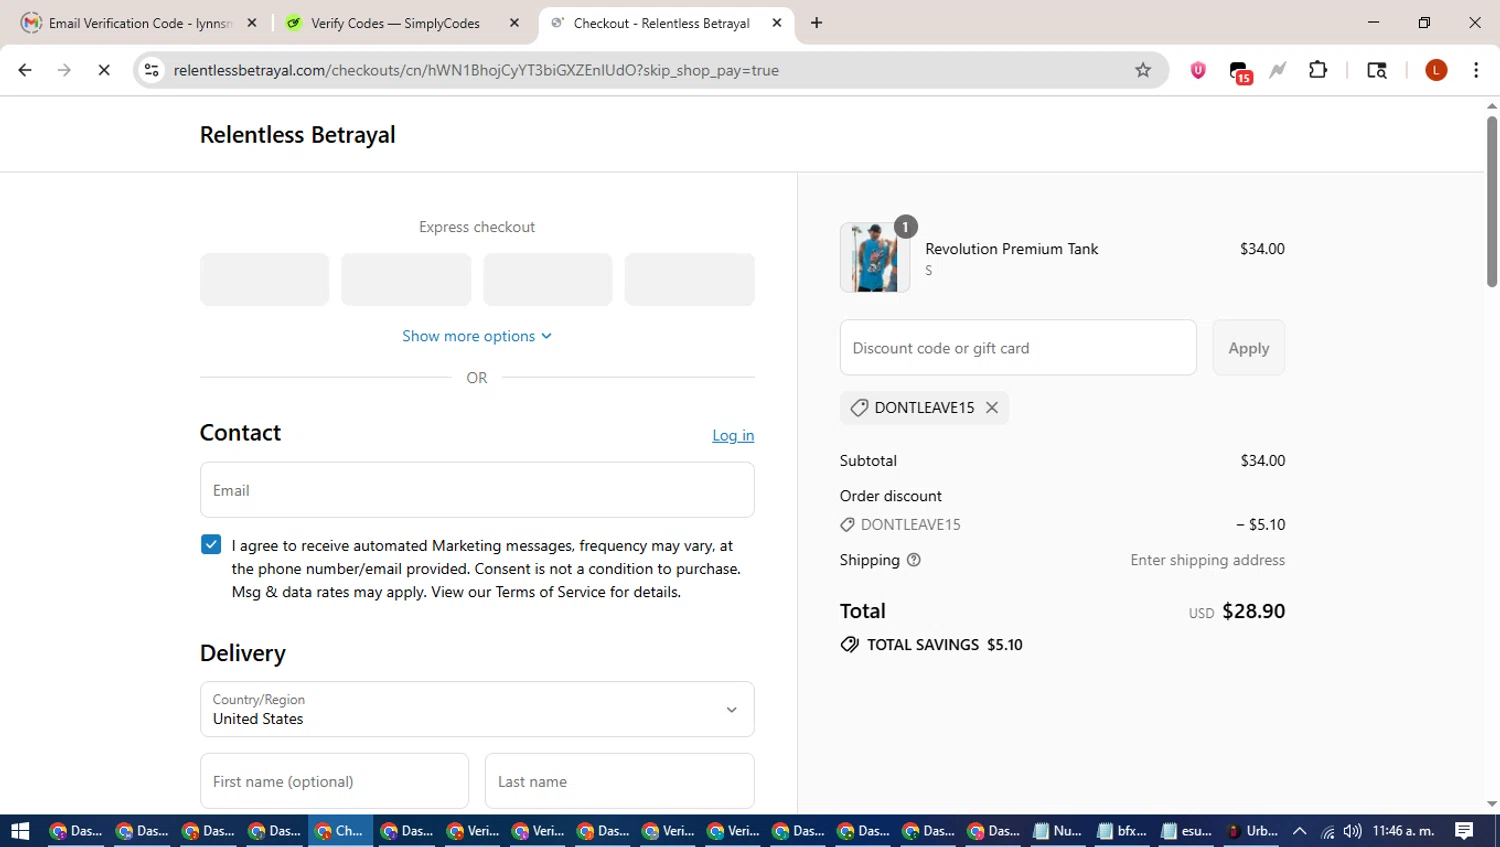Open the bfx... taskbar item
This screenshot has height=847, width=1500.
click(x=1122, y=831)
